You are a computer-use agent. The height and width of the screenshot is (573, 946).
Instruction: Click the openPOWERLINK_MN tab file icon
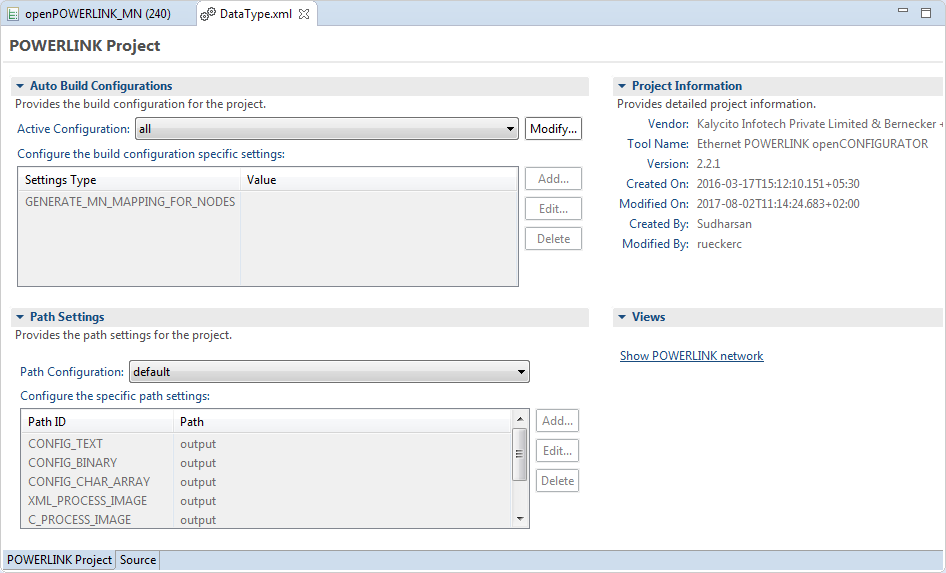13,14
